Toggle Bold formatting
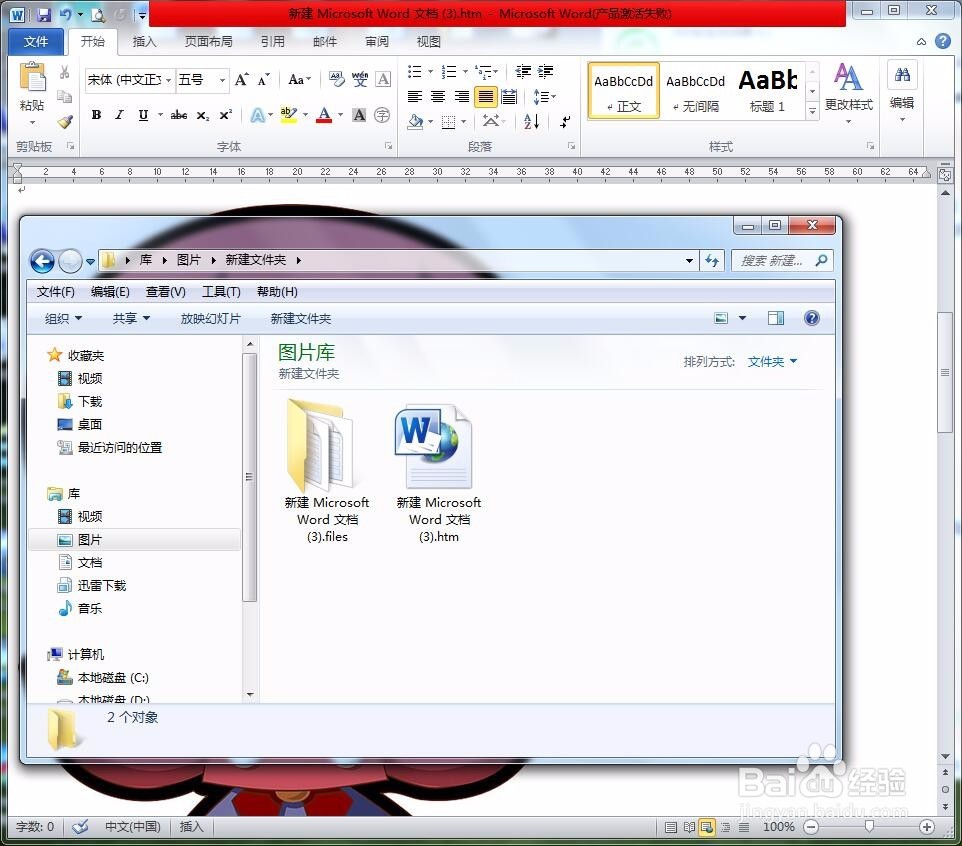The height and width of the screenshot is (846, 962). pyautogui.click(x=96, y=115)
